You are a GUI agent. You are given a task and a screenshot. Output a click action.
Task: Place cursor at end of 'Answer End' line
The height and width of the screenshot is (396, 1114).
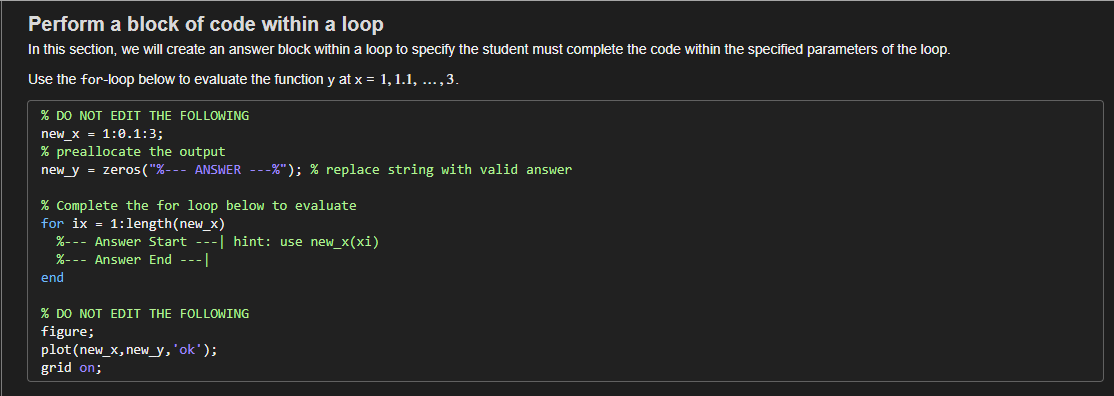207,259
